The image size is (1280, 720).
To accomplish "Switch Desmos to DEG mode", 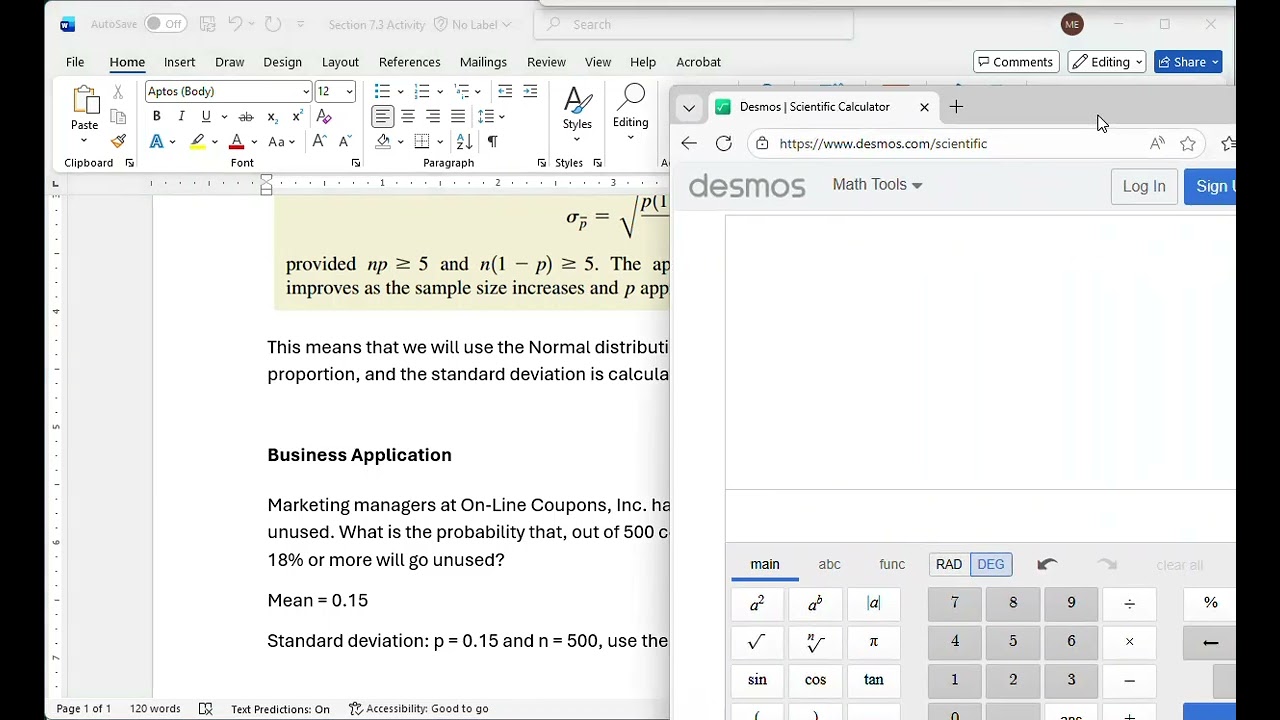I will (991, 564).
